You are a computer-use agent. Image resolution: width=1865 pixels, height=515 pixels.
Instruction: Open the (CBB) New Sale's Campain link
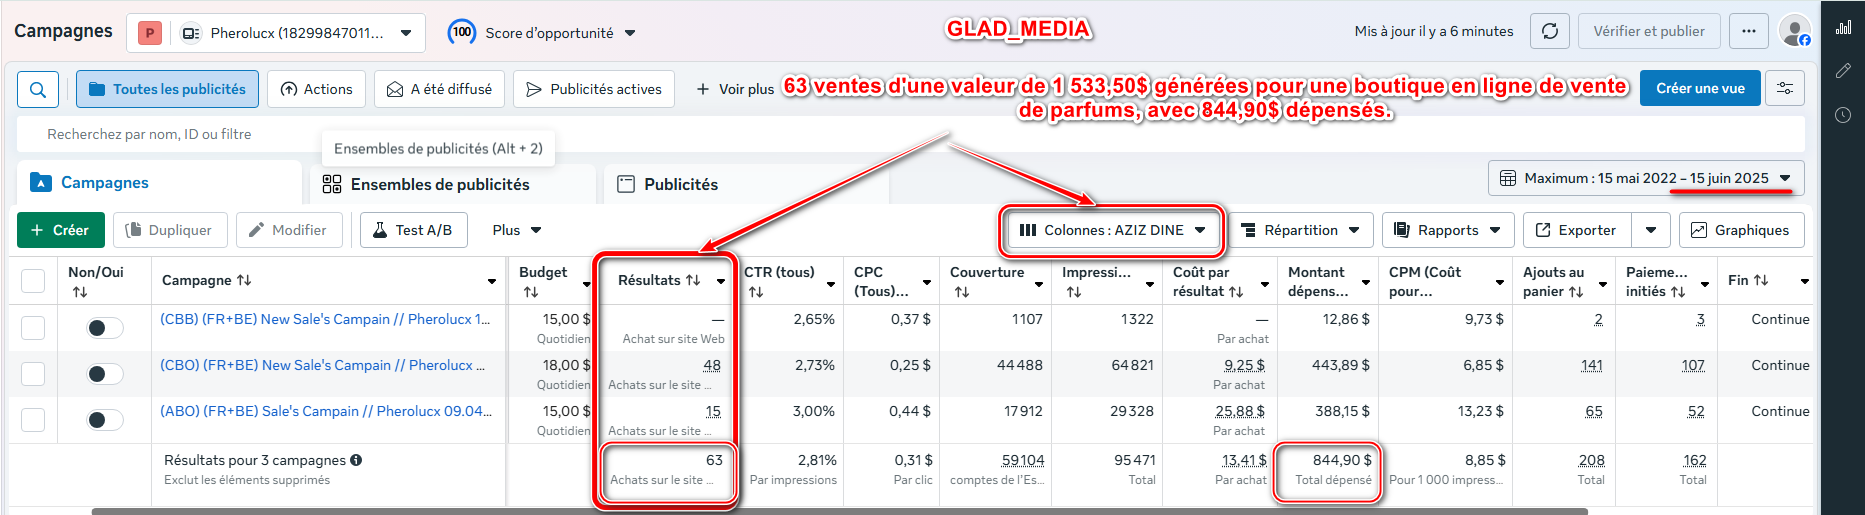pos(325,319)
